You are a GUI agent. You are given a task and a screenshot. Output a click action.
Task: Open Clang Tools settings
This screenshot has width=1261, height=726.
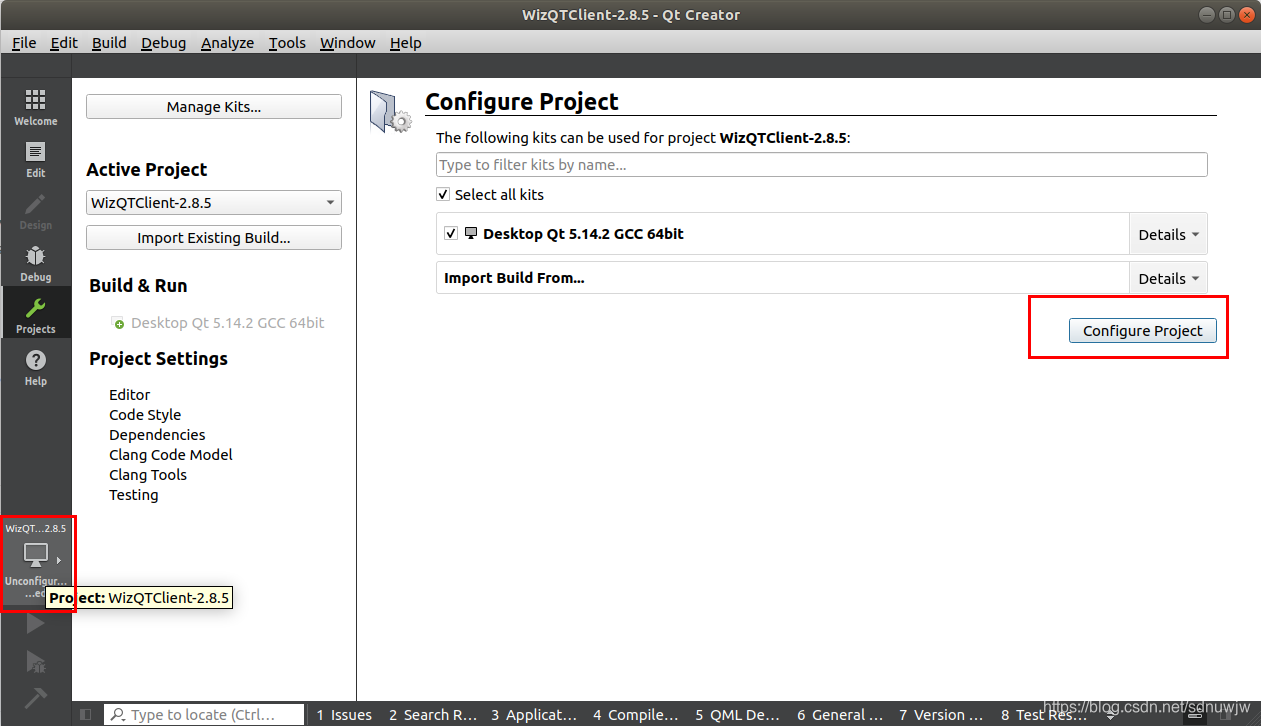click(x=148, y=475)
